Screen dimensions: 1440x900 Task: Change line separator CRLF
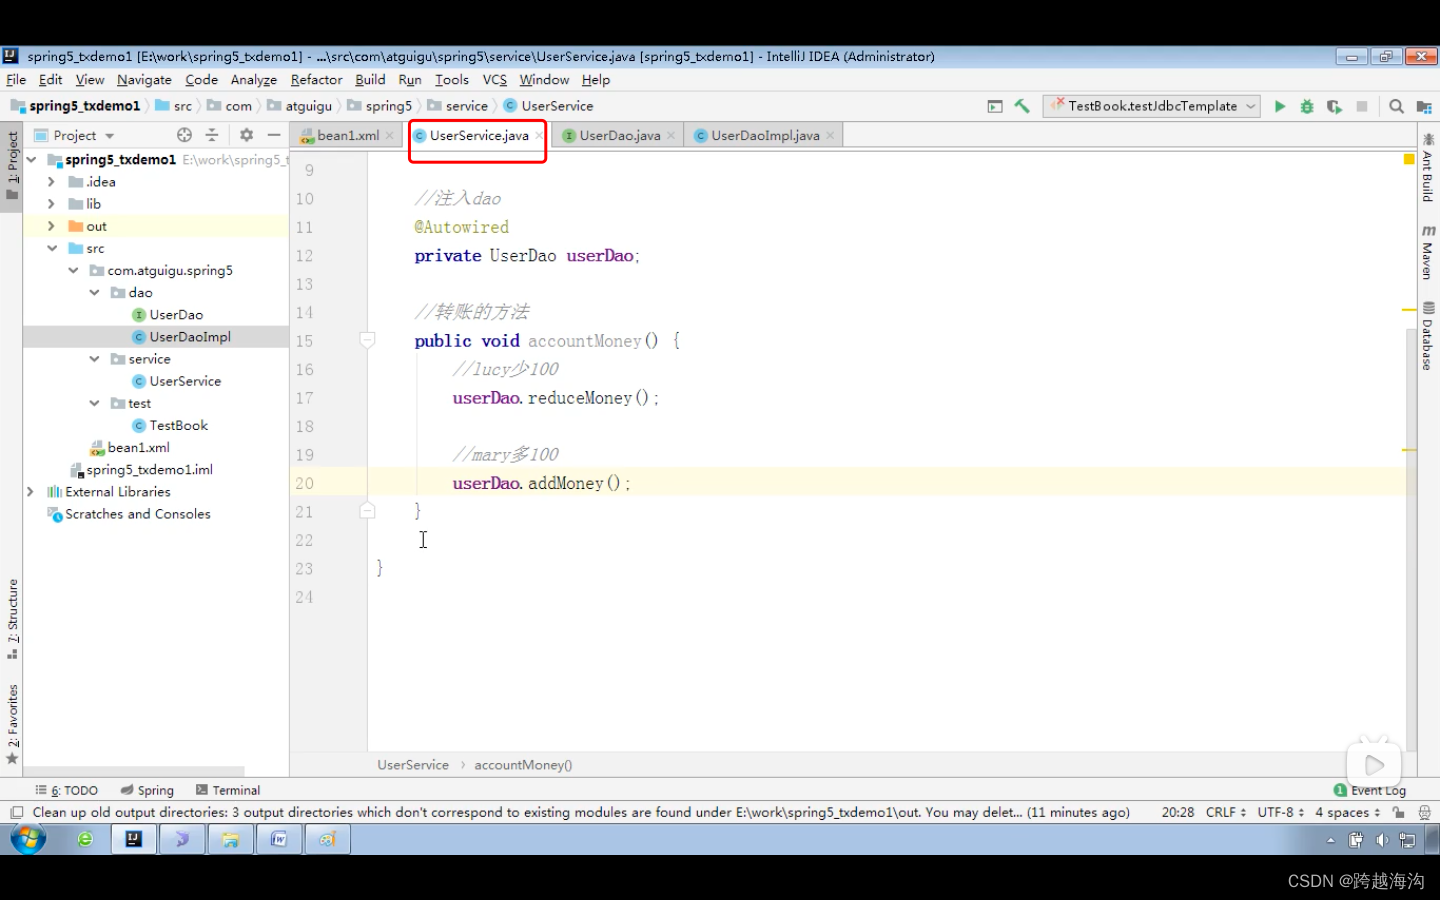[x=1225, y=813]
